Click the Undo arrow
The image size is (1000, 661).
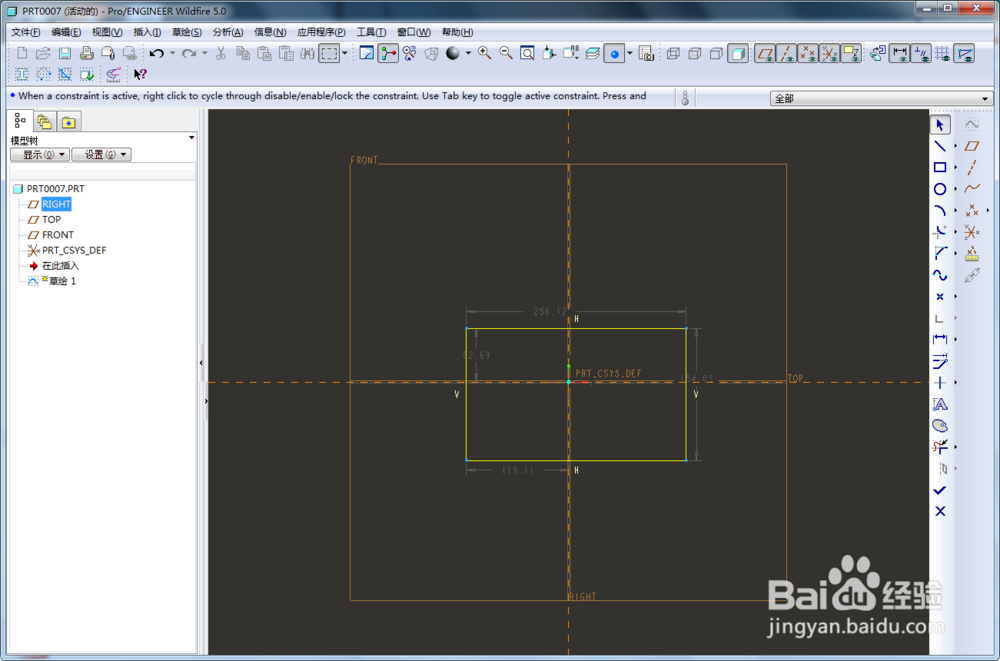tap(157, 54)
